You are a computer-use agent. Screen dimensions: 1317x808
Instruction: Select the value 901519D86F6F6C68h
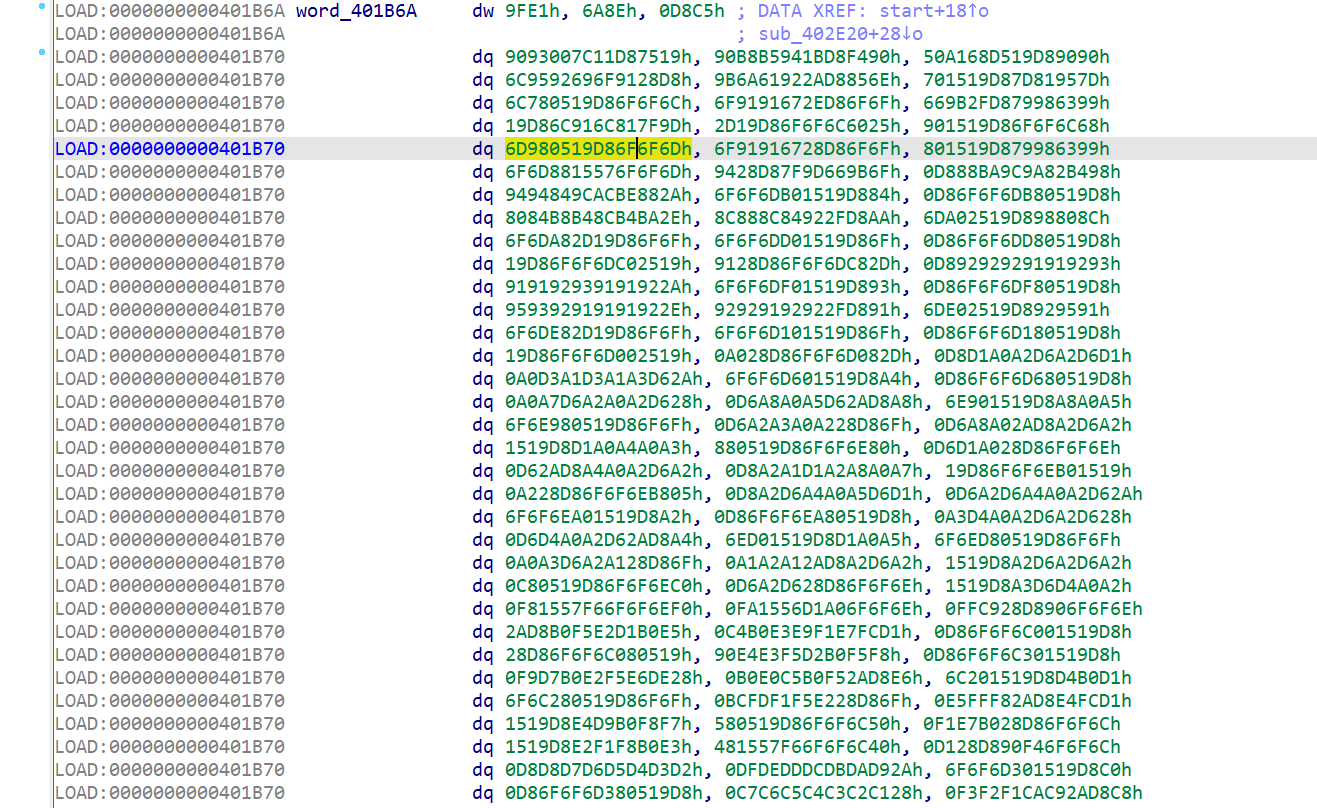click(x=1016, y=126)
